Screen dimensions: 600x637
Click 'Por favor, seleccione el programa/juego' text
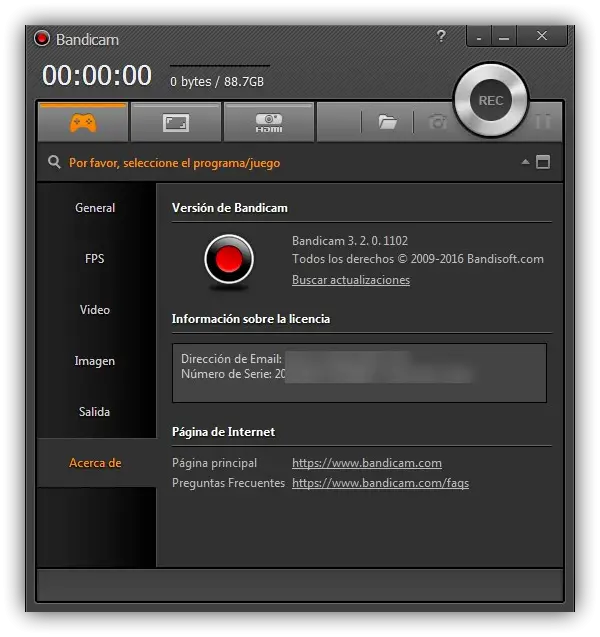pyautogui.click(x=174, y=163)
